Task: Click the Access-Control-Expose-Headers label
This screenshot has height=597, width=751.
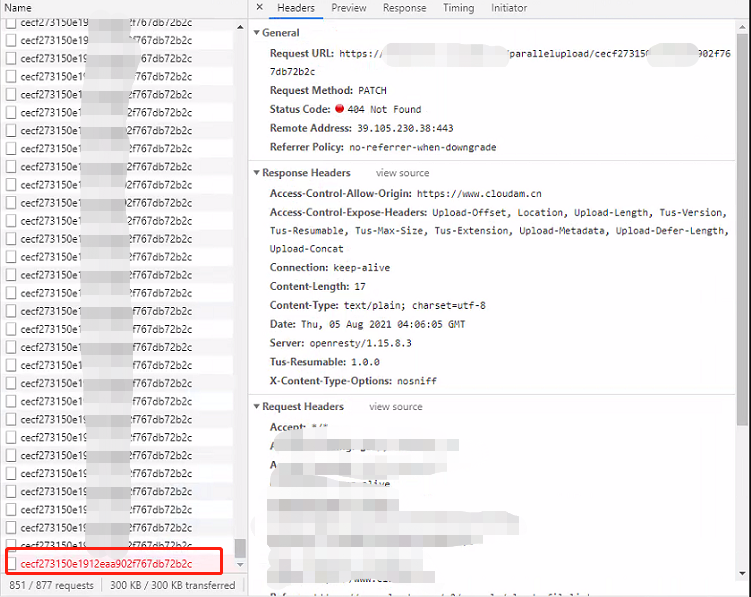Action: (x=348, y=212)
